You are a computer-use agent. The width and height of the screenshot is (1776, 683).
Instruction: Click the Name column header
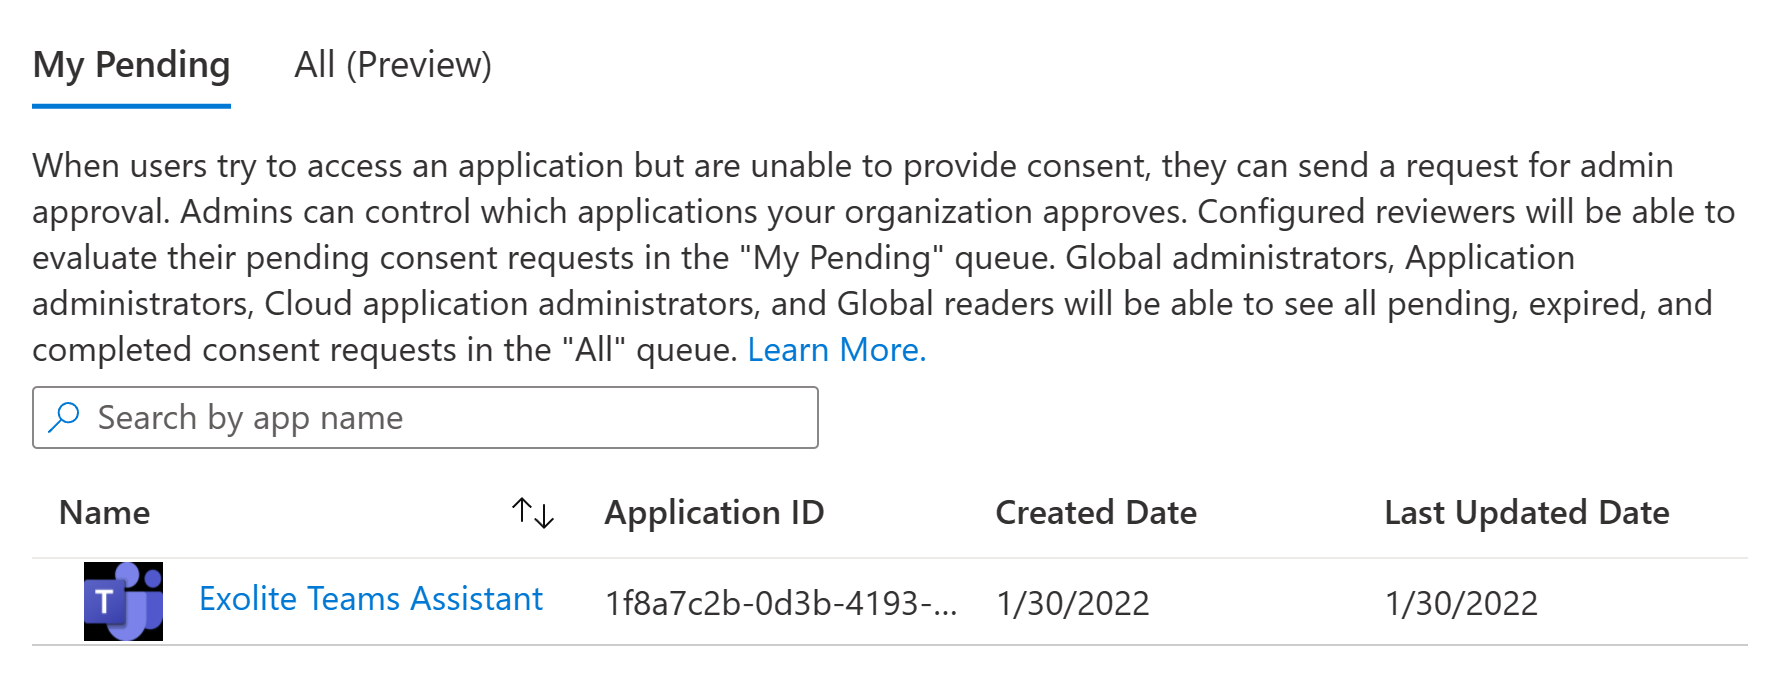tap(105, 513)
